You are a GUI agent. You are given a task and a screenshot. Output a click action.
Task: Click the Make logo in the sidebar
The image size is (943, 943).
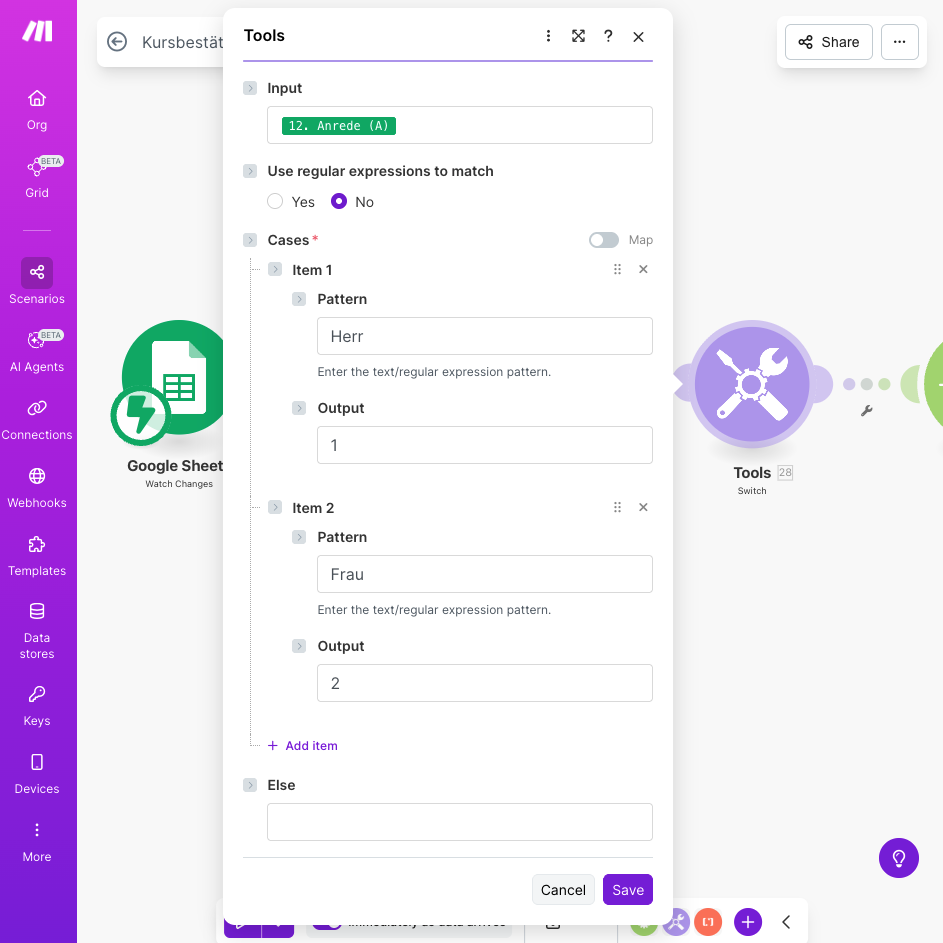coord(37,31)
